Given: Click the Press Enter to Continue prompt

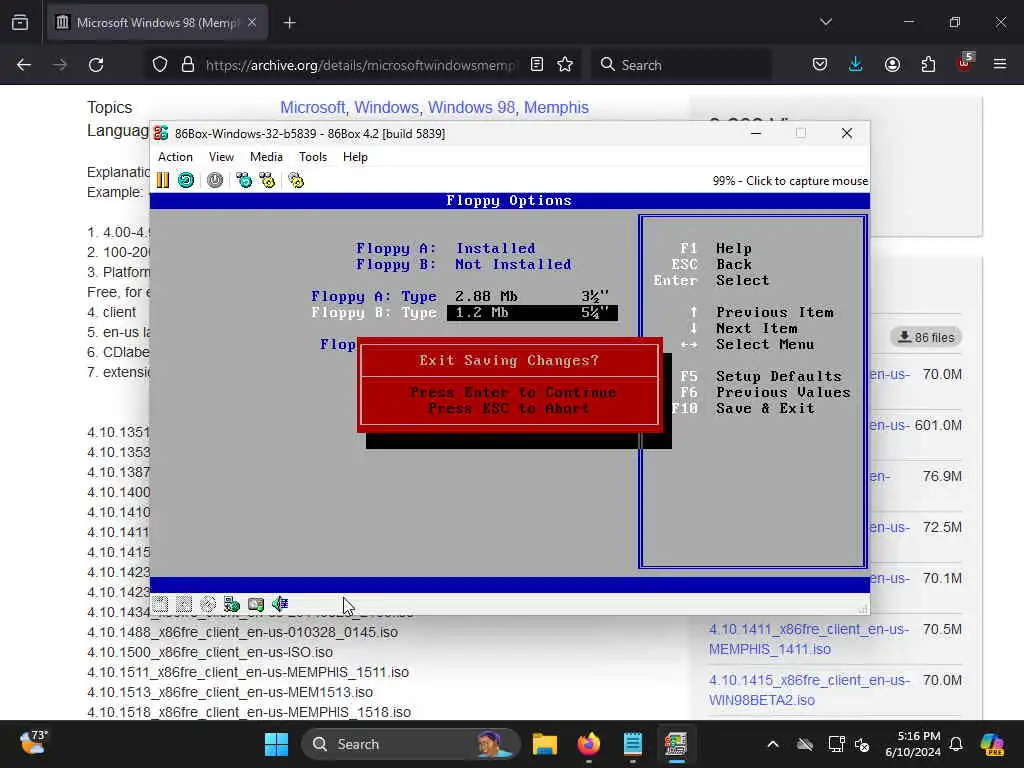Looking at the screenshot, I should (513, 392).
